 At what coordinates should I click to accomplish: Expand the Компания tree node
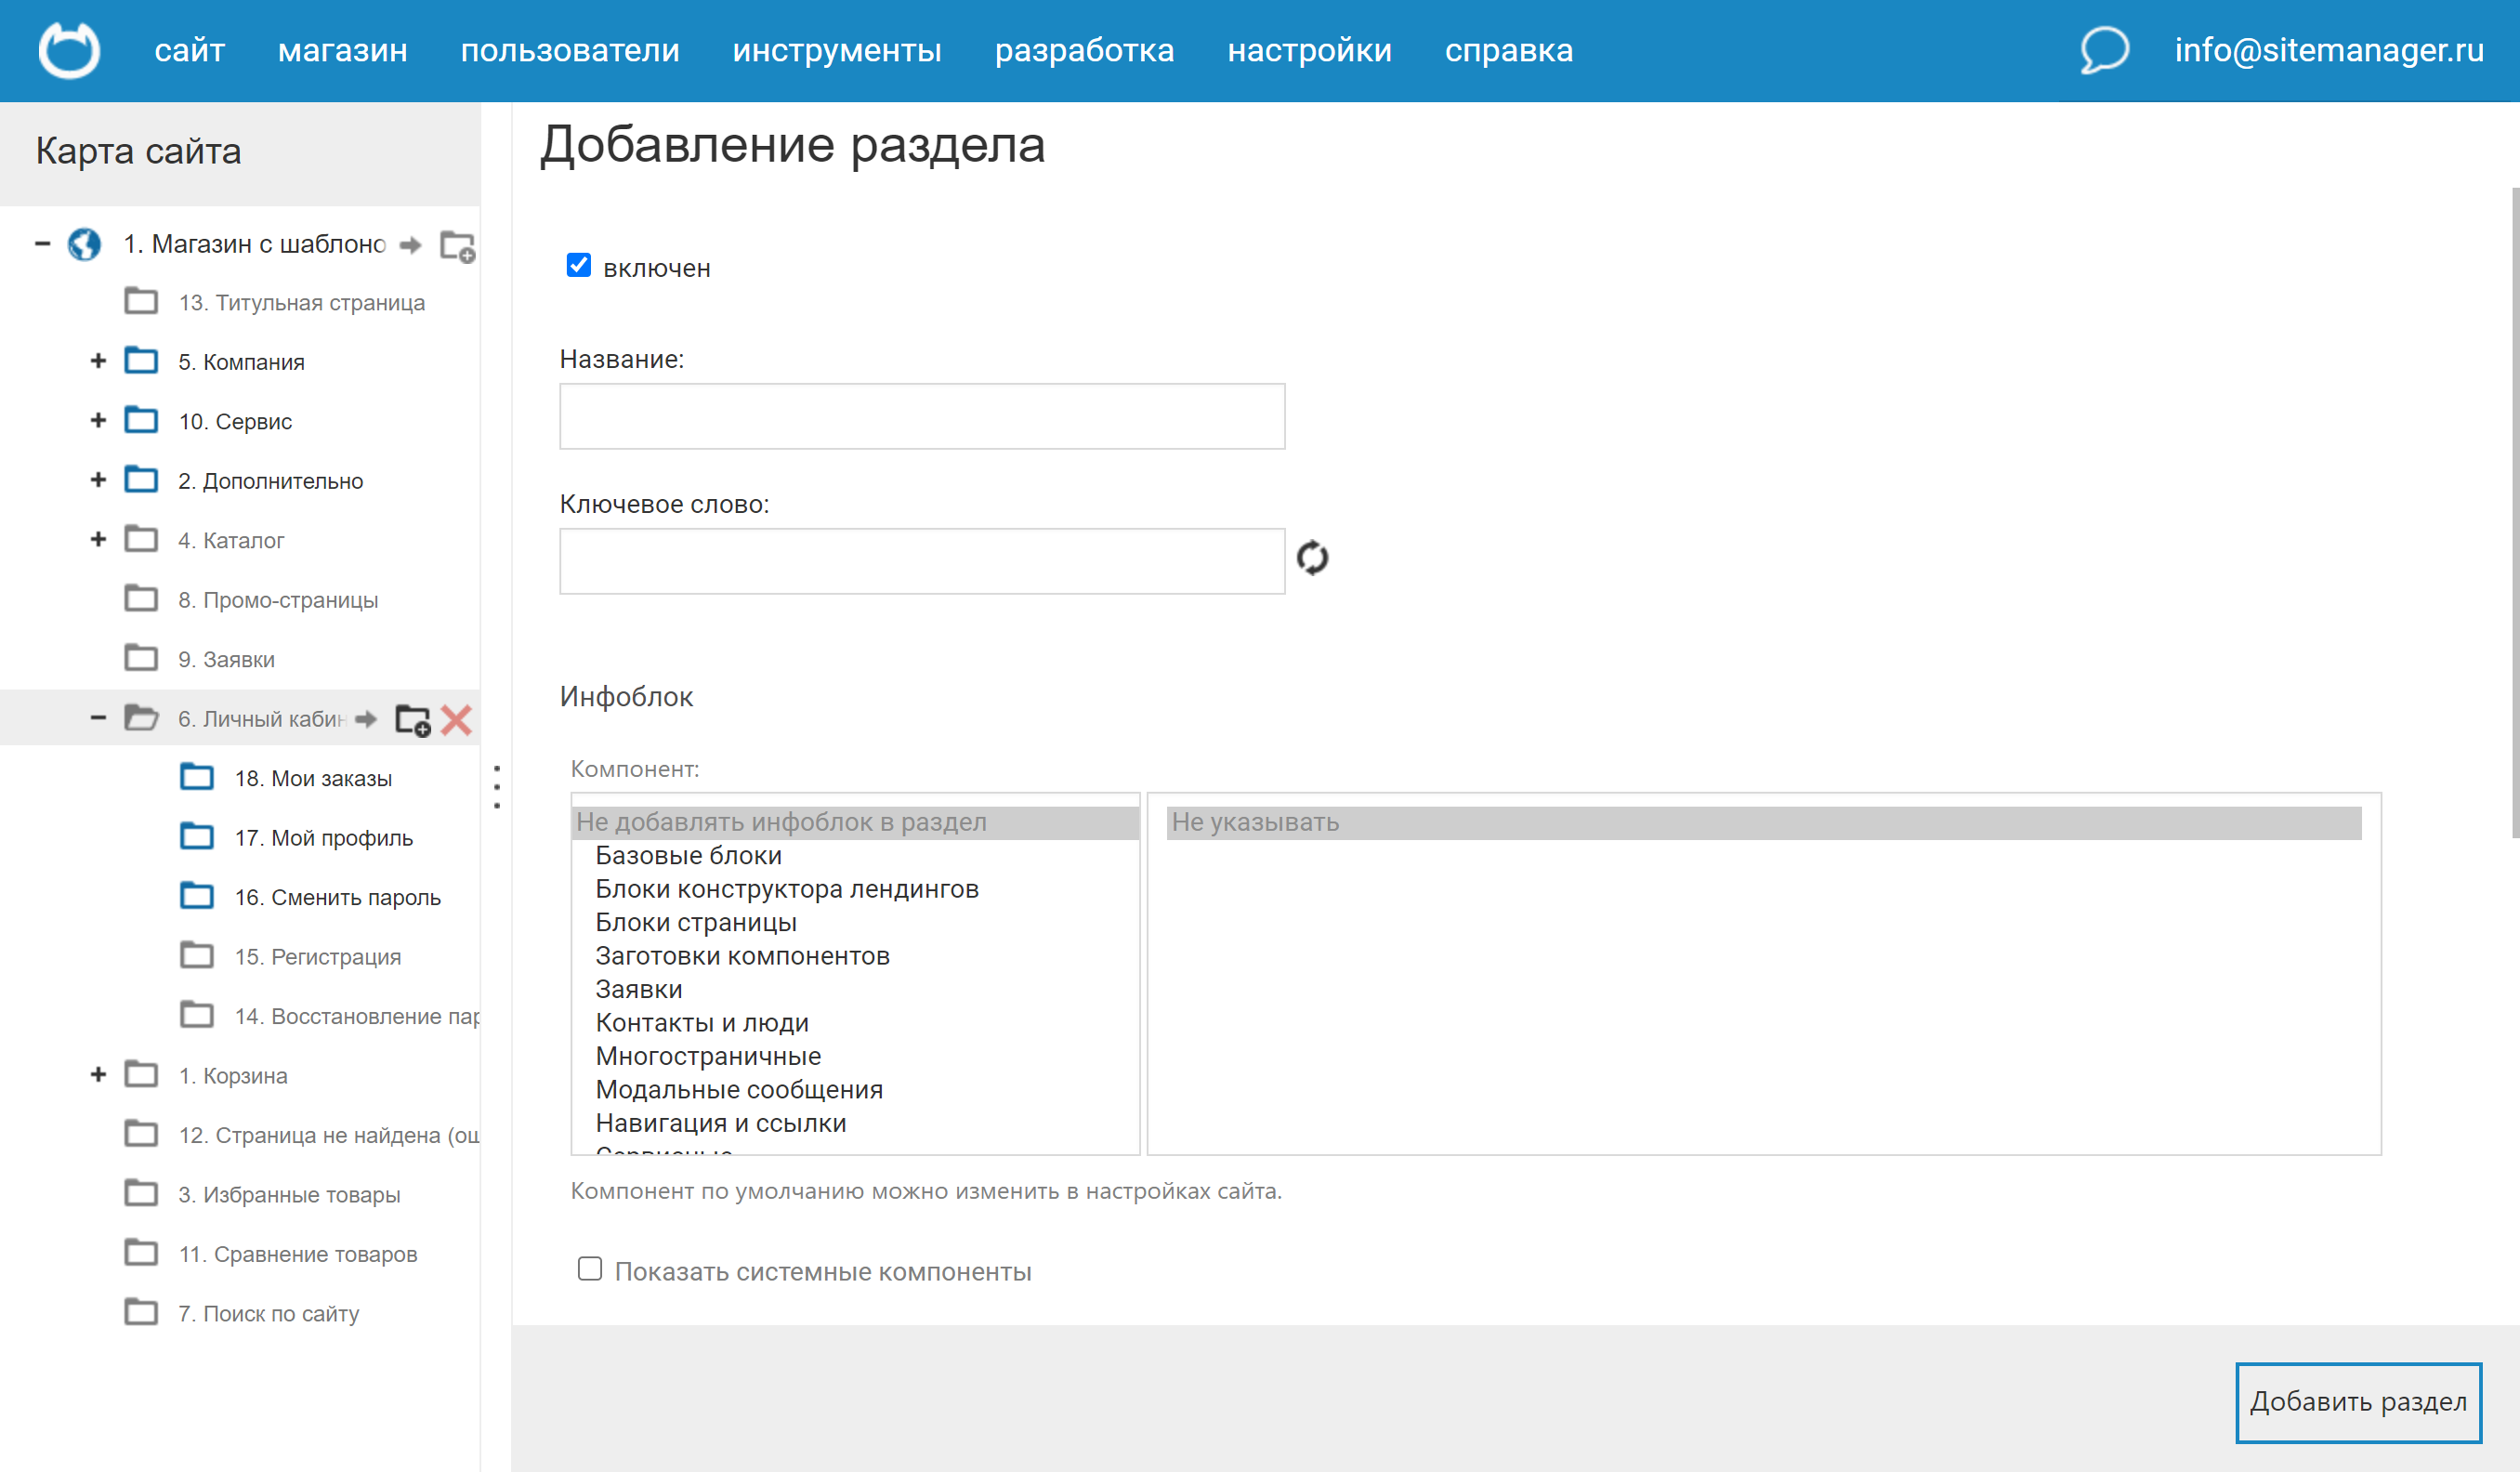click(x=98, y=361)
